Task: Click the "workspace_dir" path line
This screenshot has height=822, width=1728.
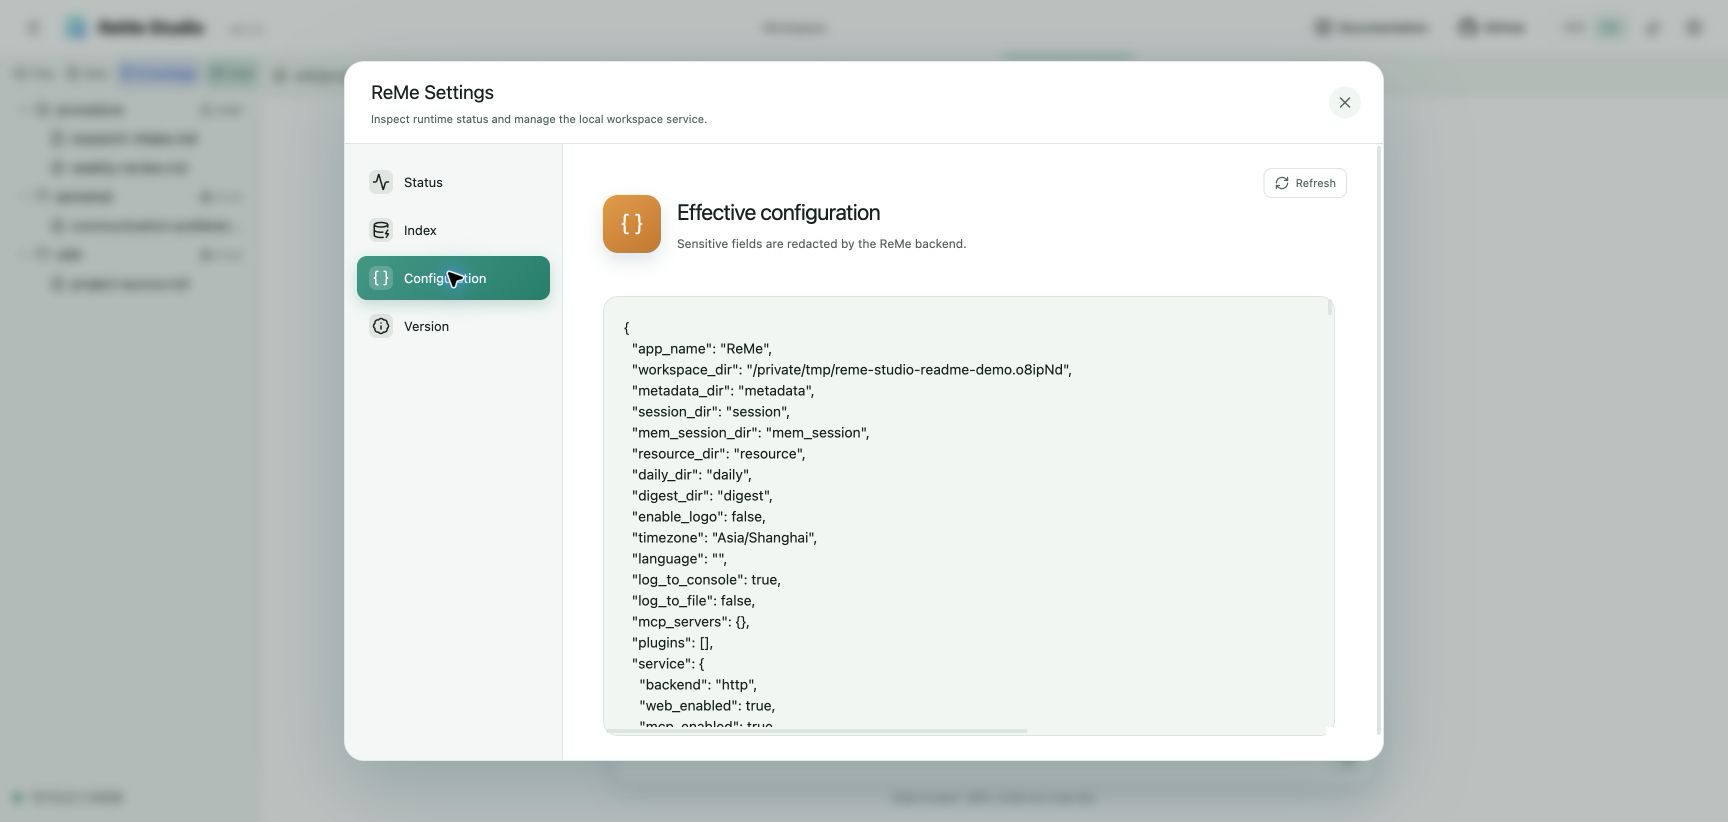Action: 851,369
